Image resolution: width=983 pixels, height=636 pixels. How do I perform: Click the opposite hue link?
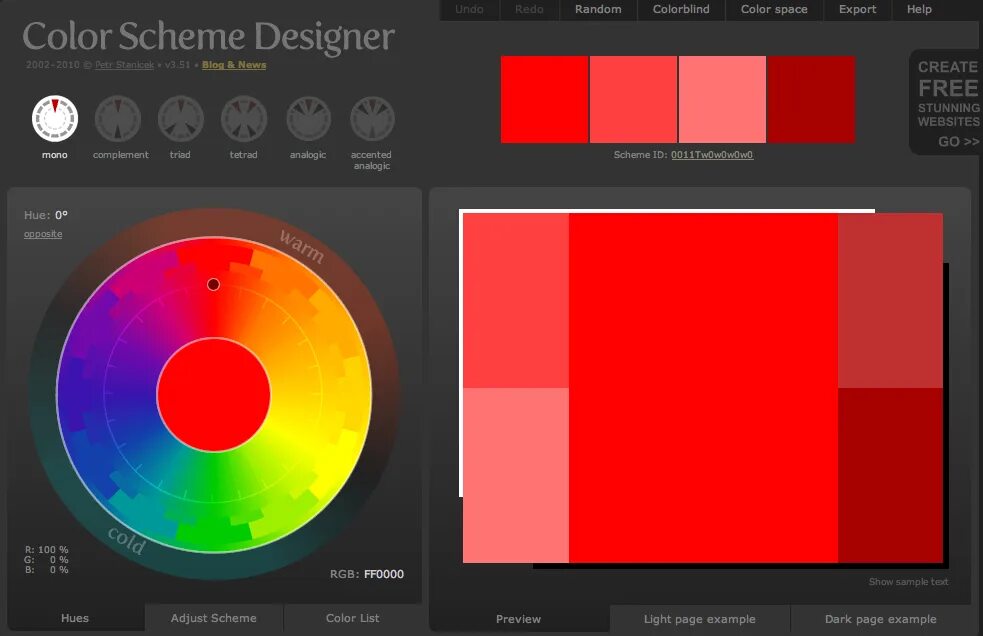42,232
